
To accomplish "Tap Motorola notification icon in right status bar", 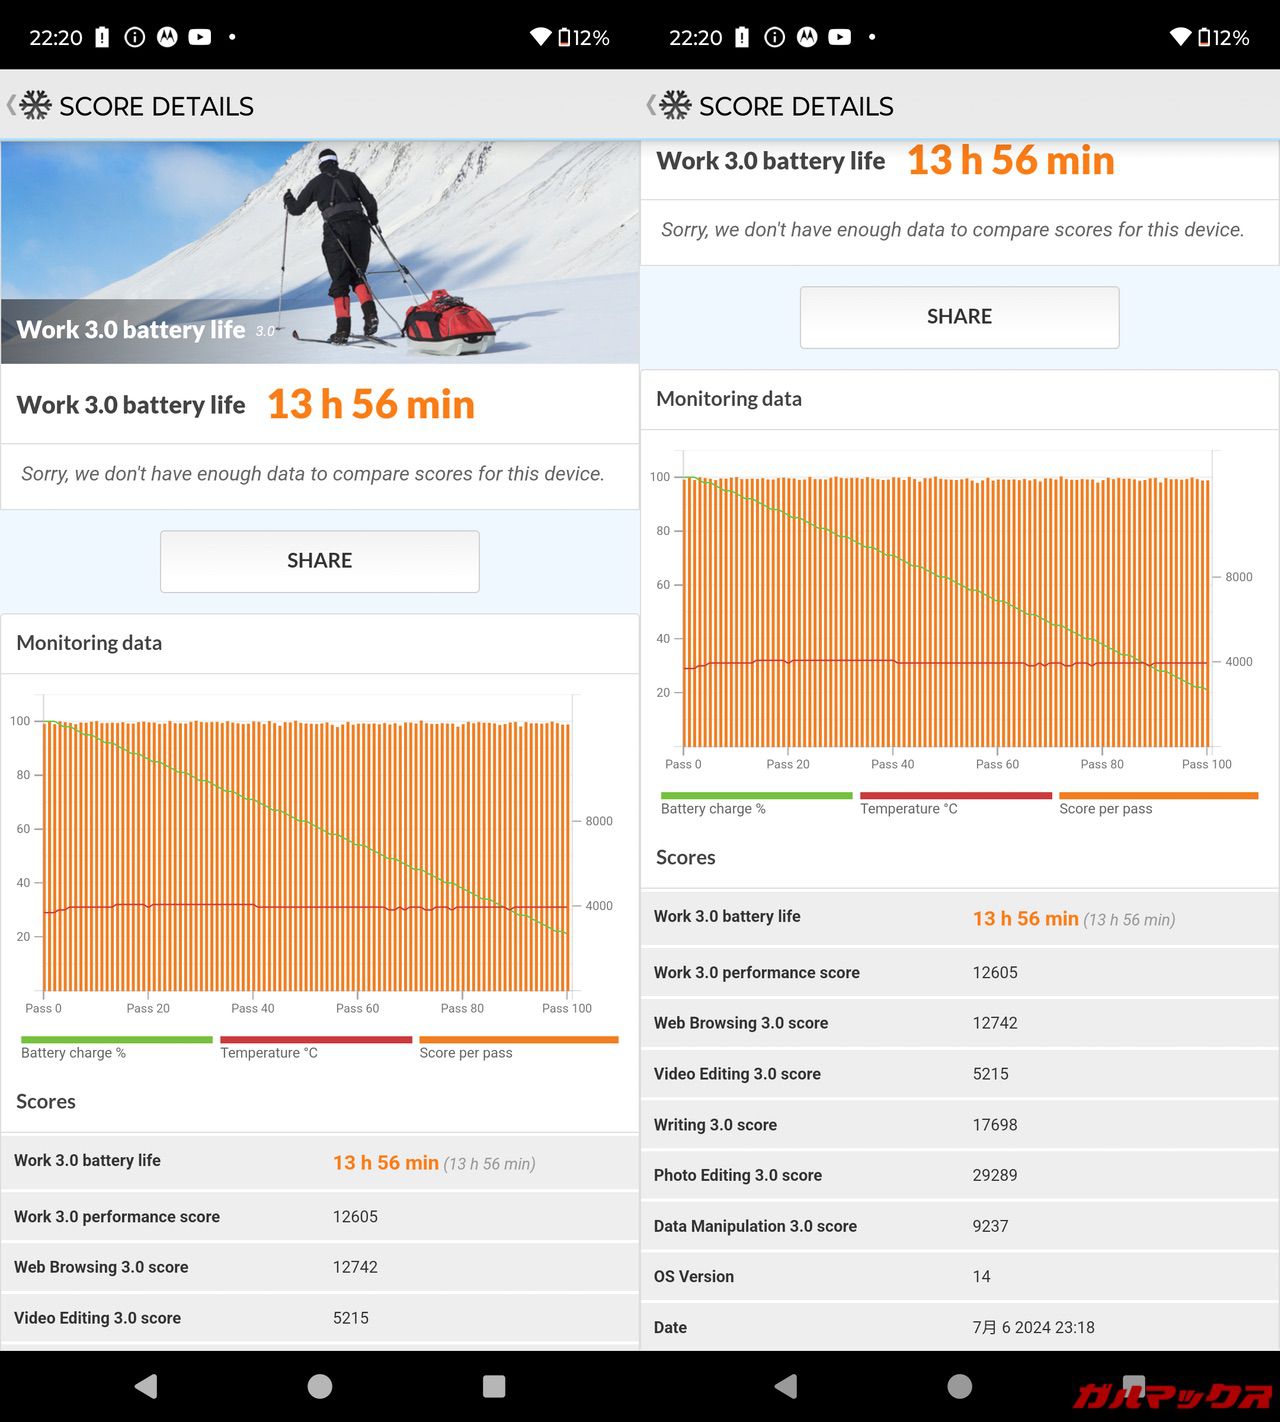I will (807, 37).
